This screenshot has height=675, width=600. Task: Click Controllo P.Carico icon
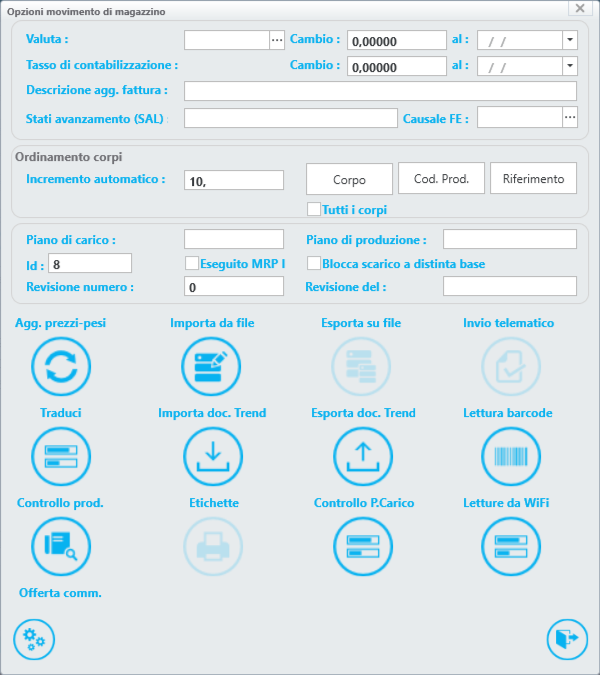[362, 546]
